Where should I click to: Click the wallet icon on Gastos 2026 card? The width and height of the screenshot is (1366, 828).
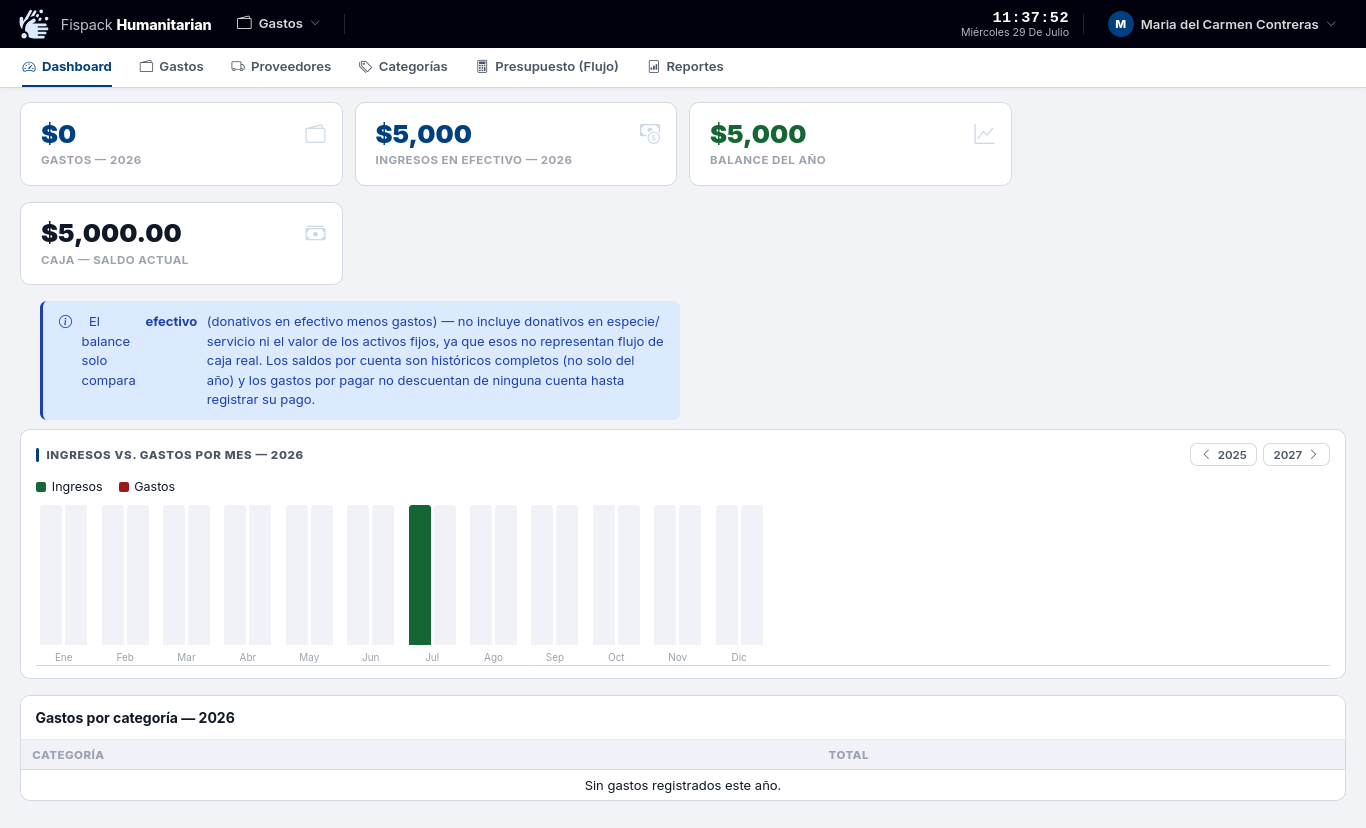pos(315,134)
